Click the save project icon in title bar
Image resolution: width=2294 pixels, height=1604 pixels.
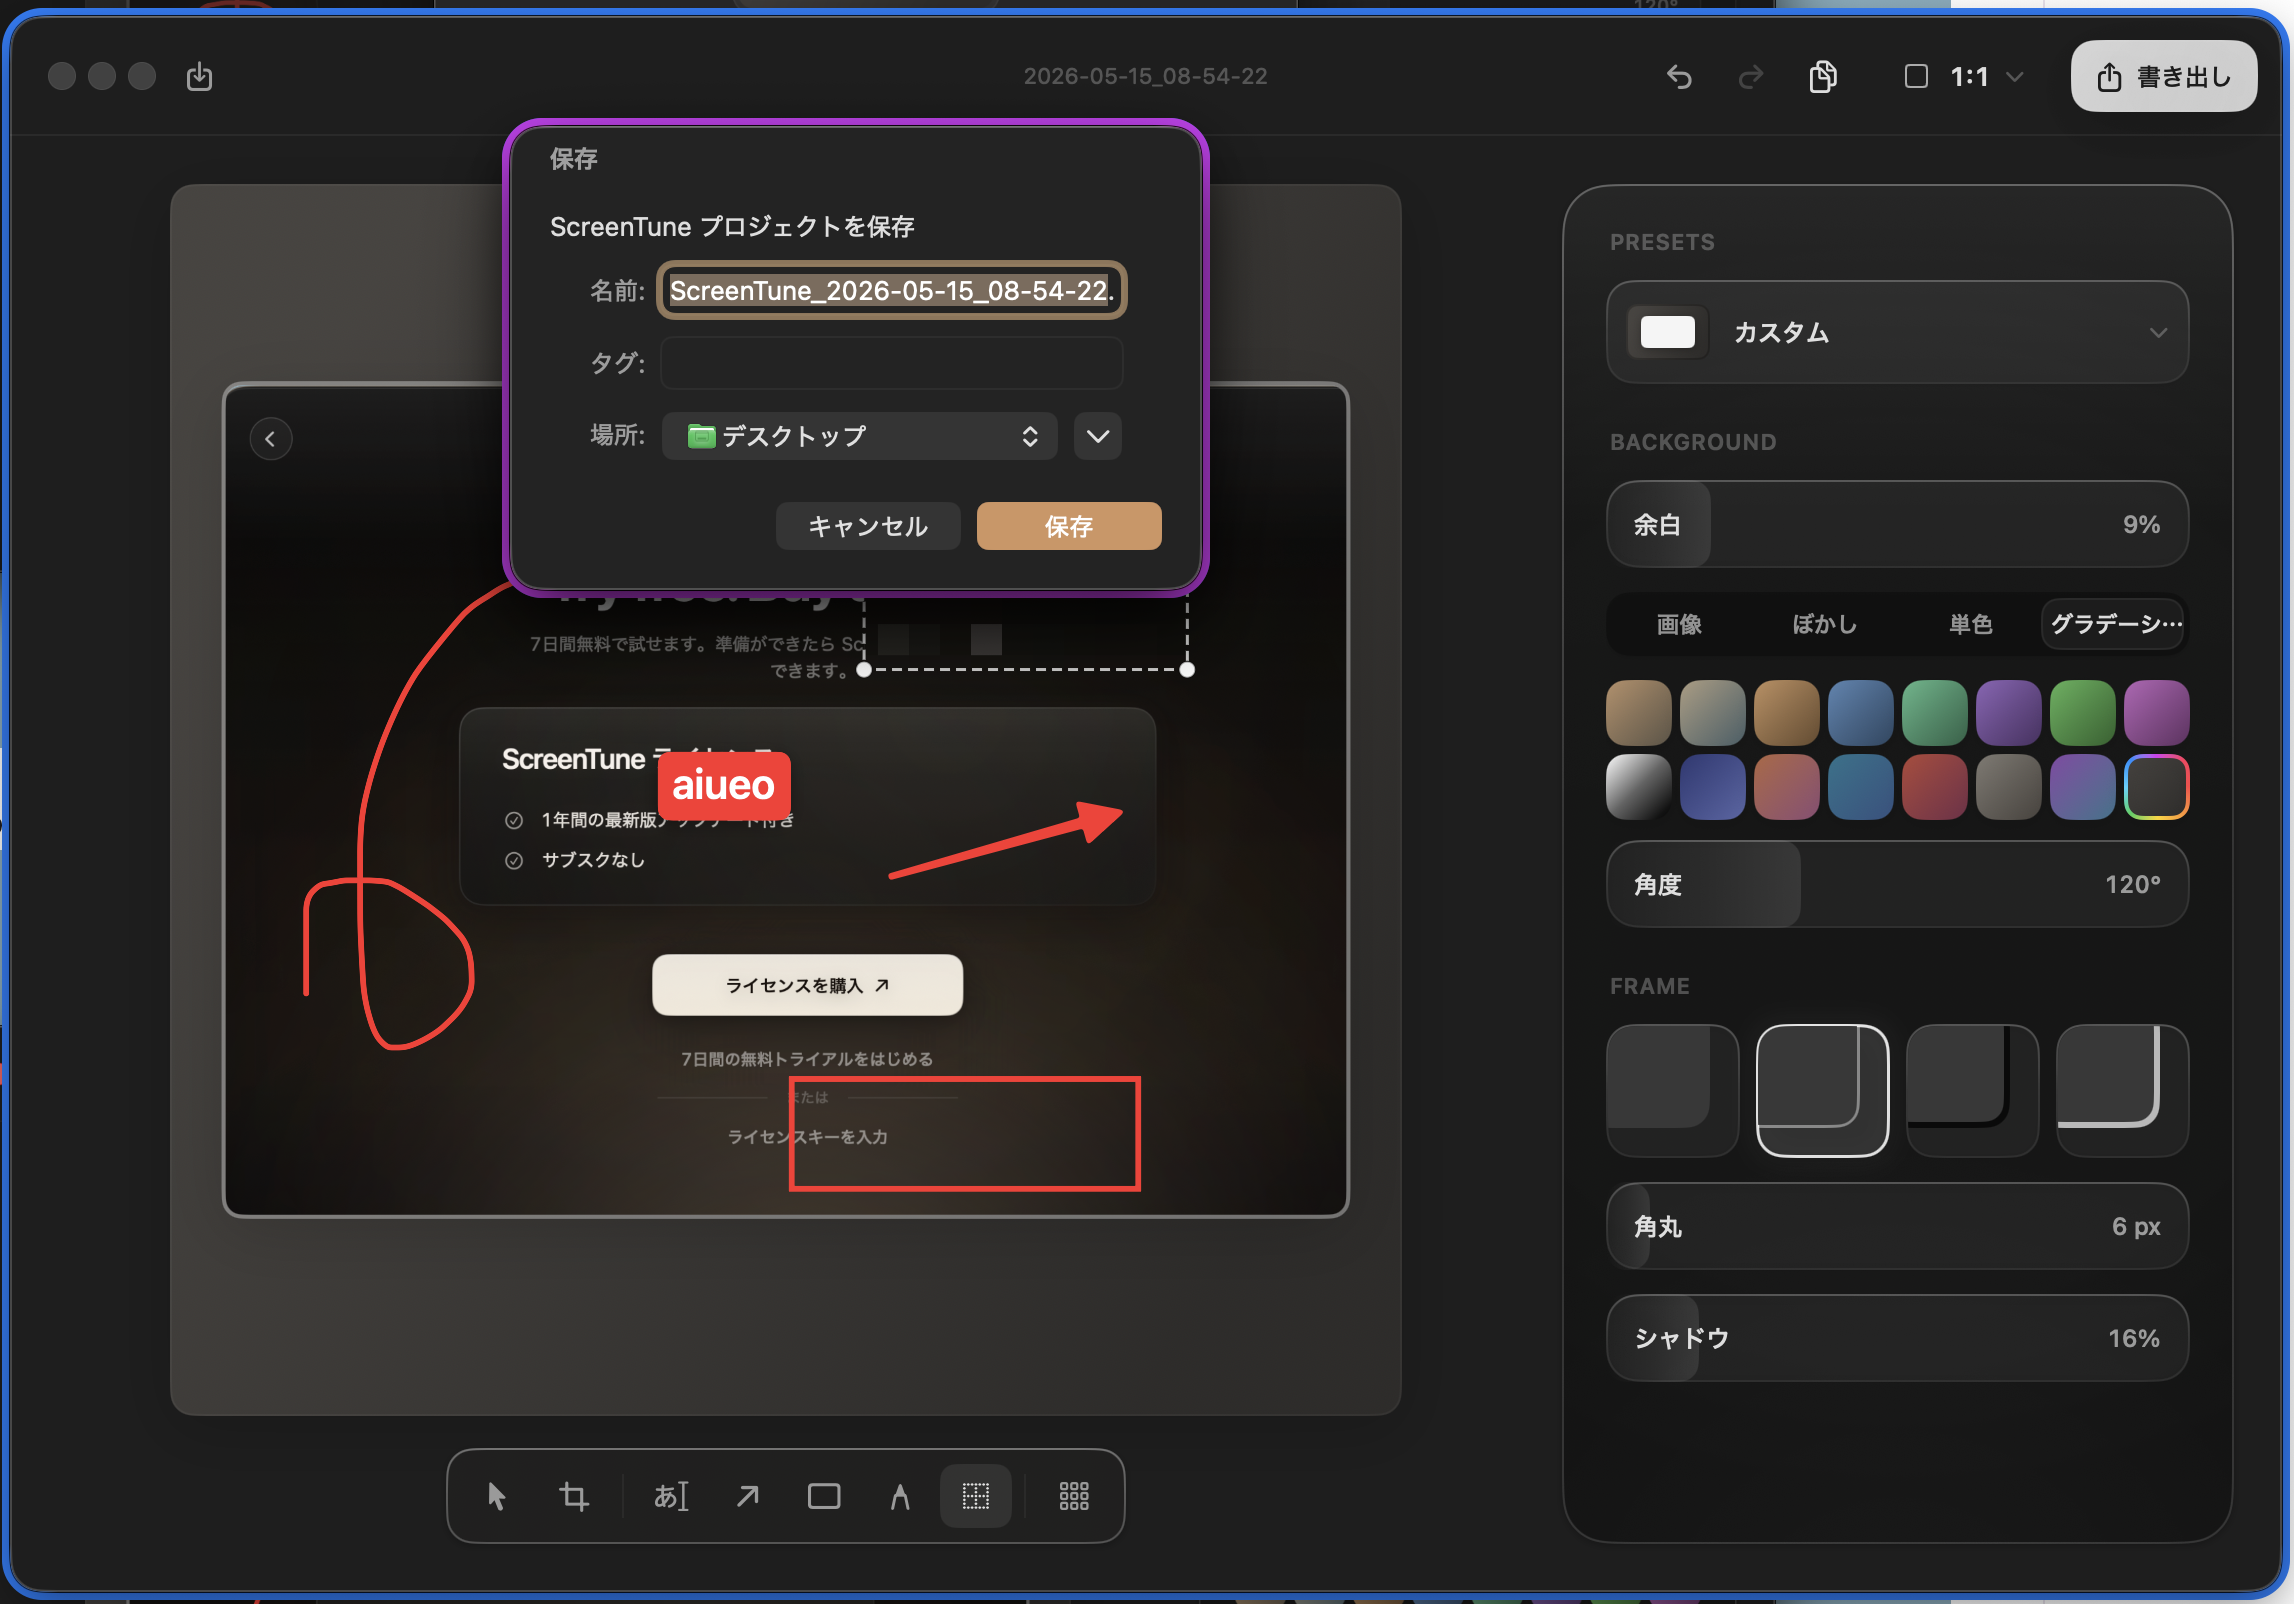tap(200, 76)
